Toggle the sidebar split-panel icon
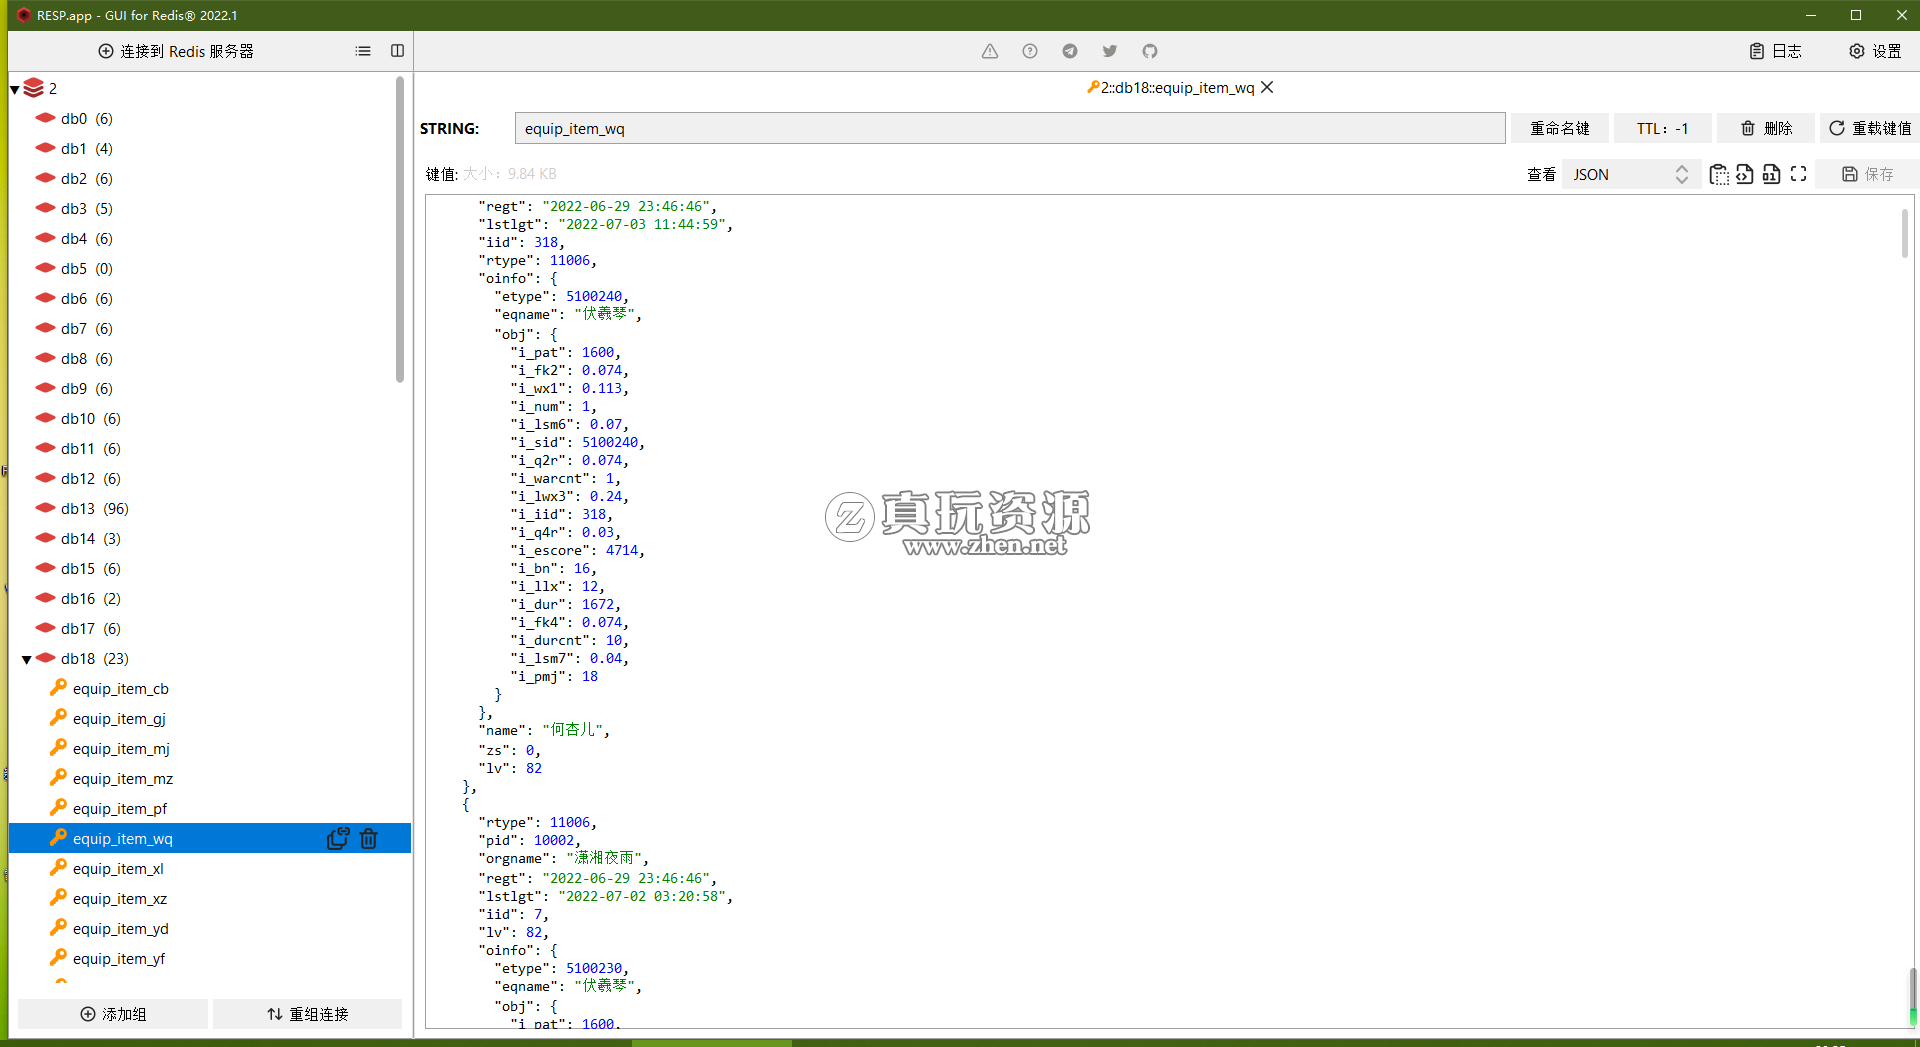 pyautogui.click(x=397, y=51)
